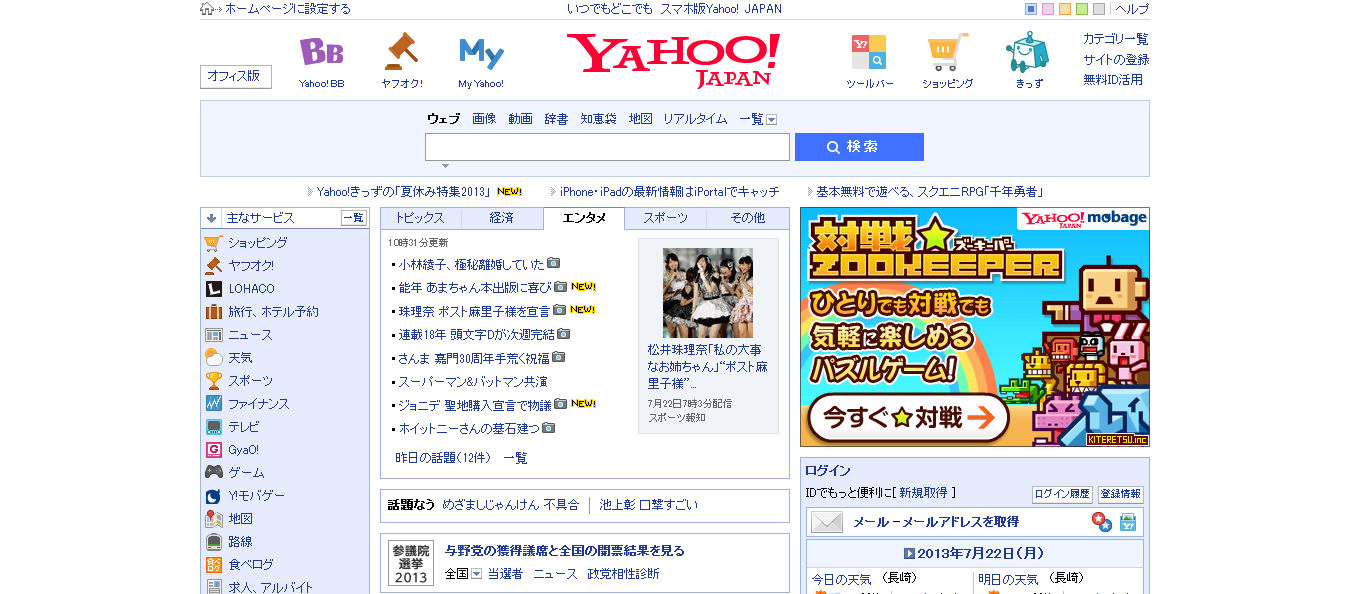Select 動画 search category

click(x=520, y=119)
